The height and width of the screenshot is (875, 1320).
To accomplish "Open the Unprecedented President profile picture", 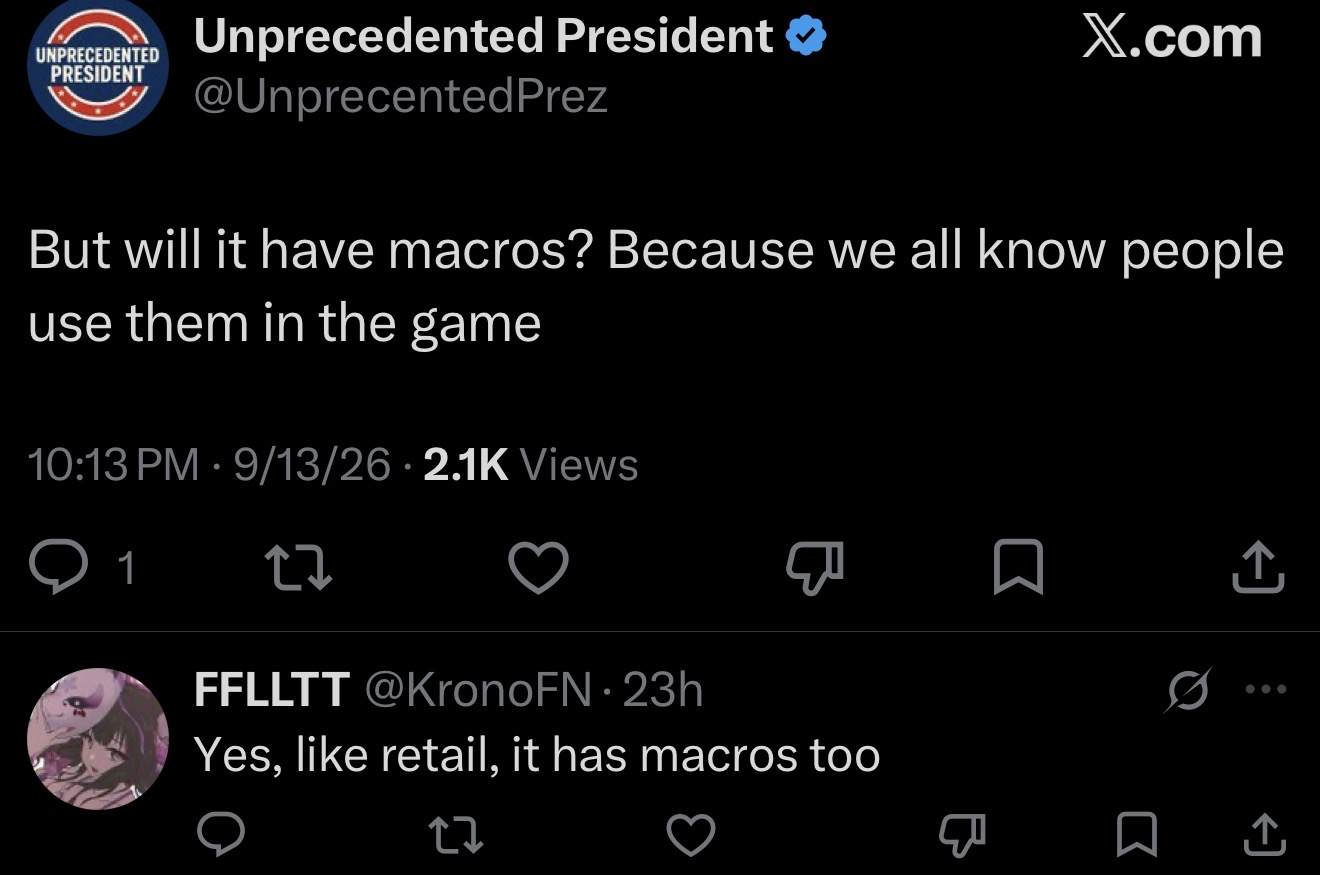I will click(x=98, y=68).
